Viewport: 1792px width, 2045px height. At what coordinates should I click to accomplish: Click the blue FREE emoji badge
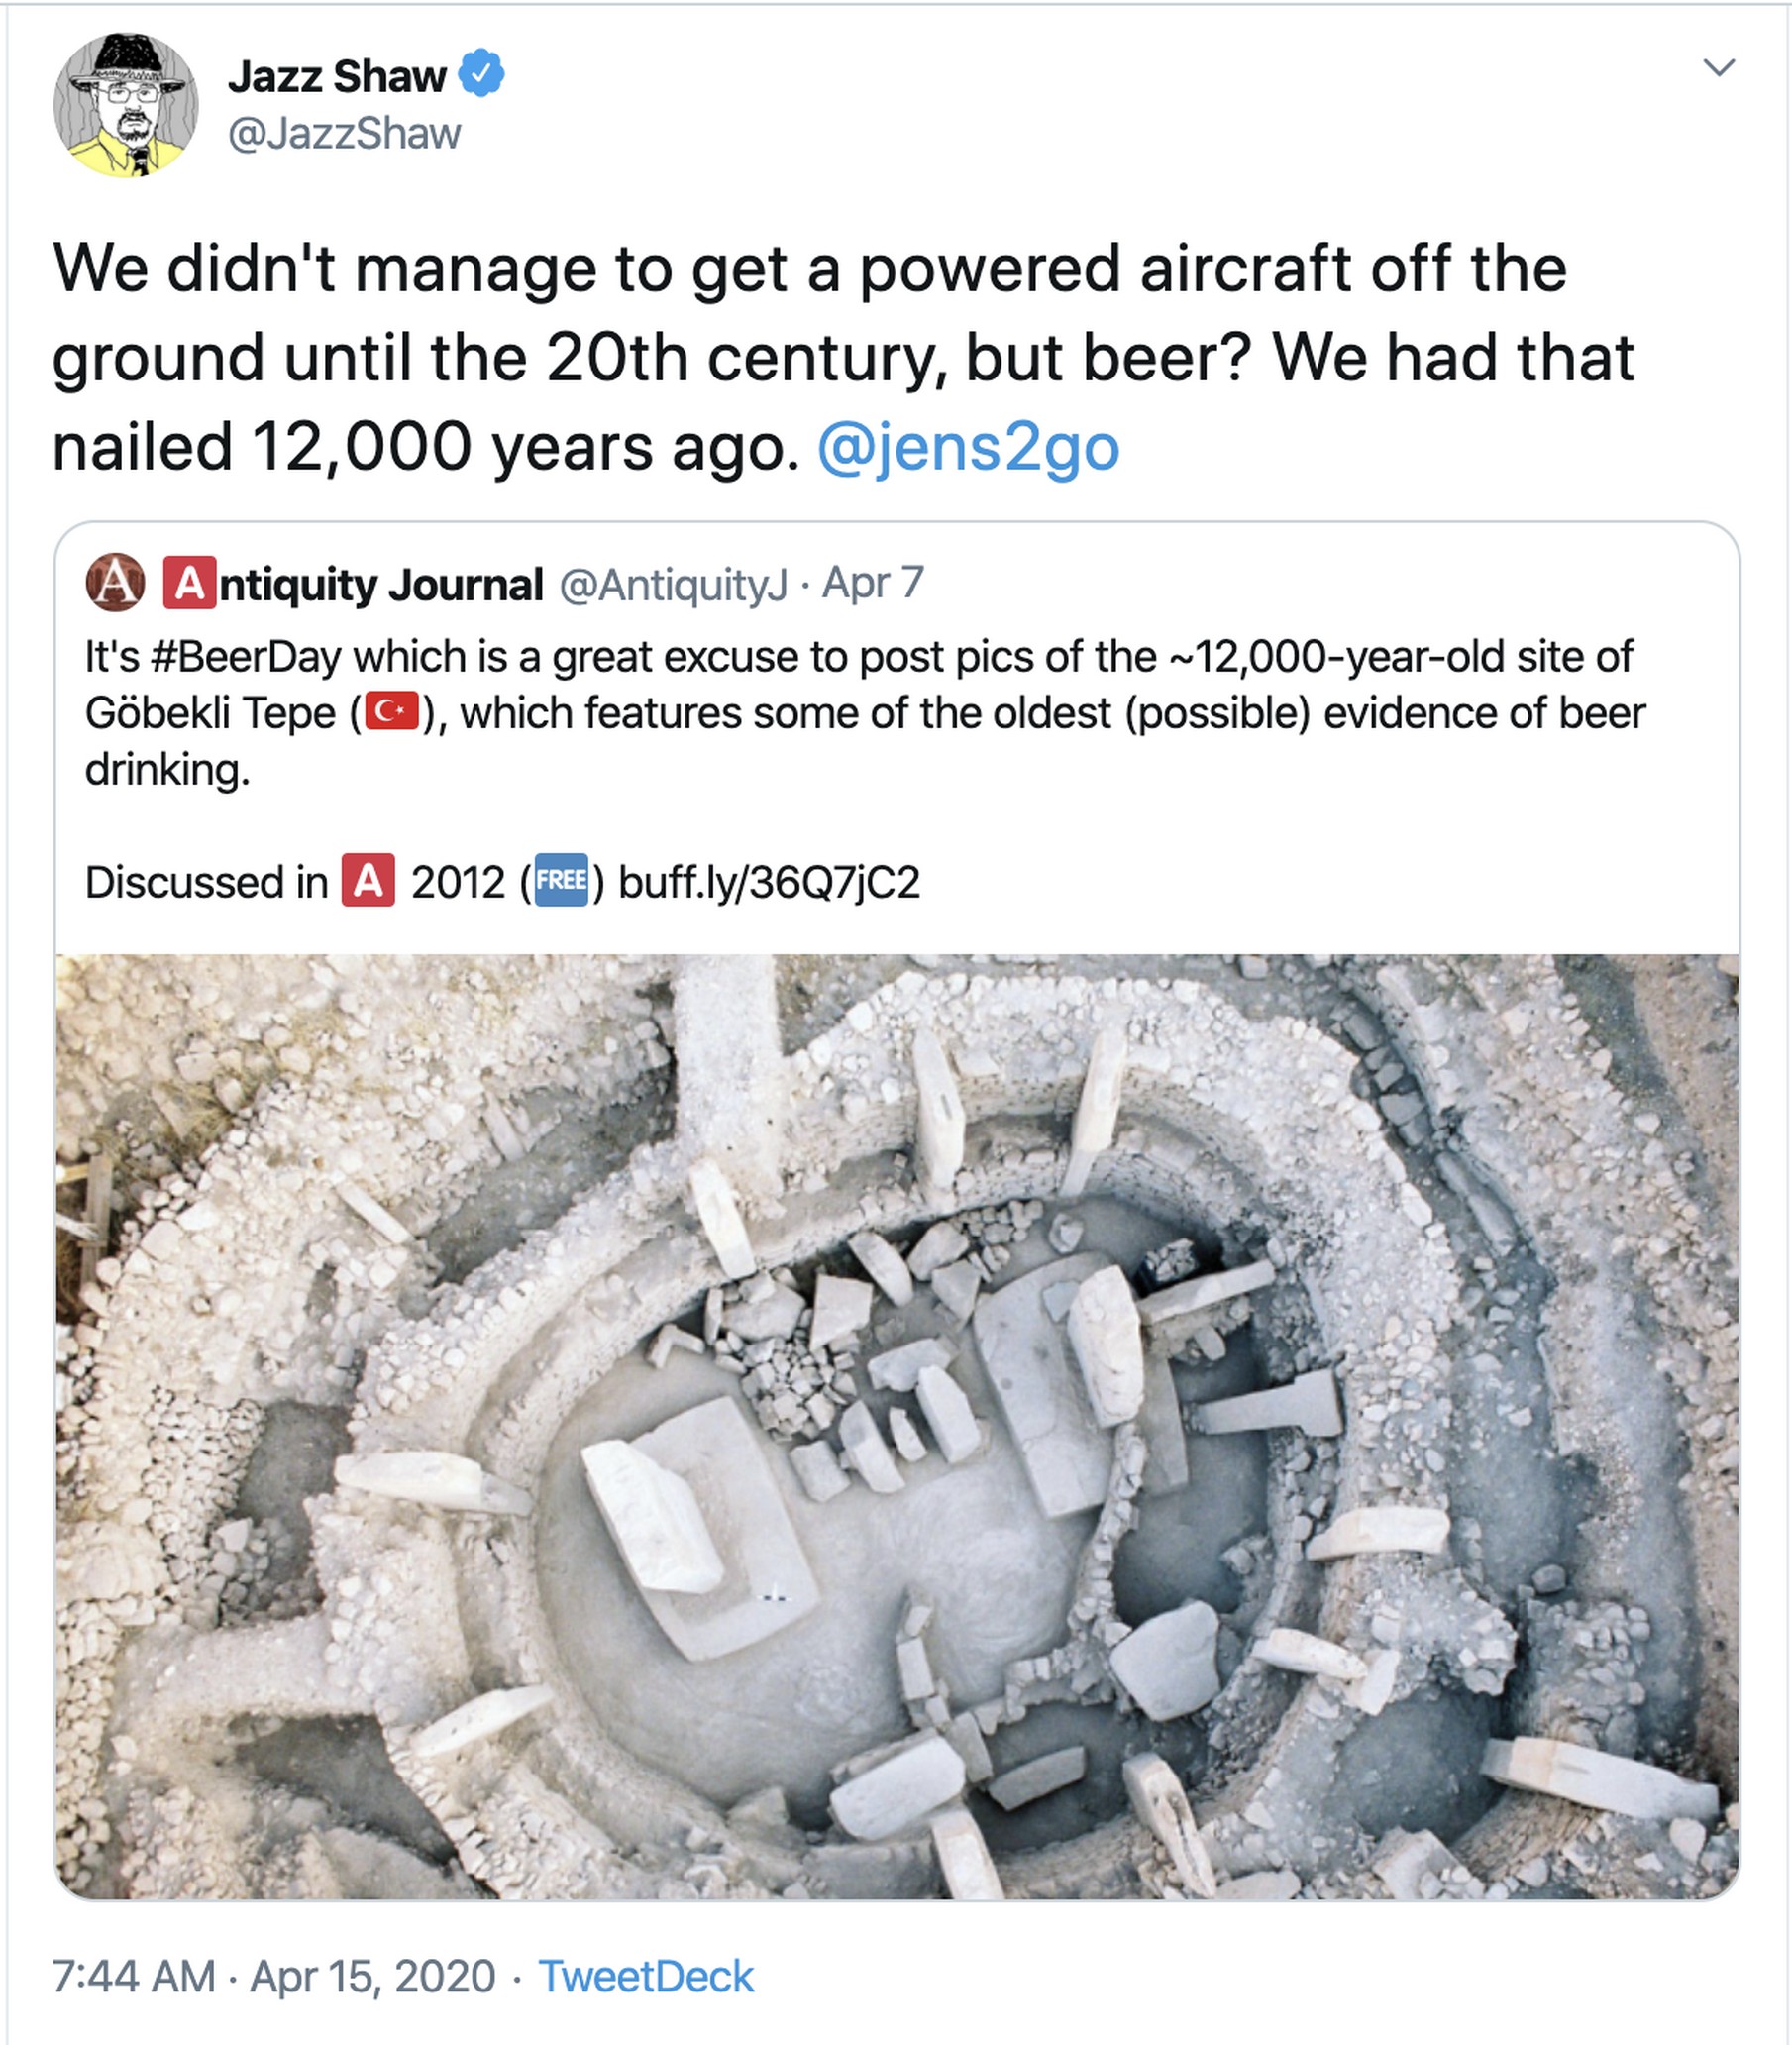(561, 881)
